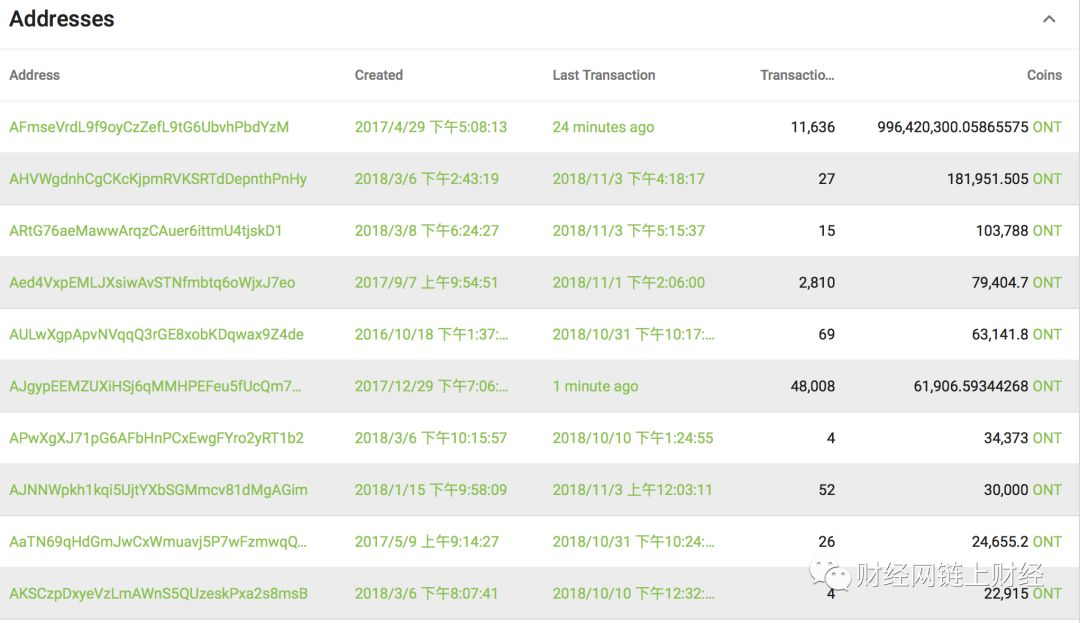Click last transaction 2018/11/1 下午2:06:00

pos(629,282)
